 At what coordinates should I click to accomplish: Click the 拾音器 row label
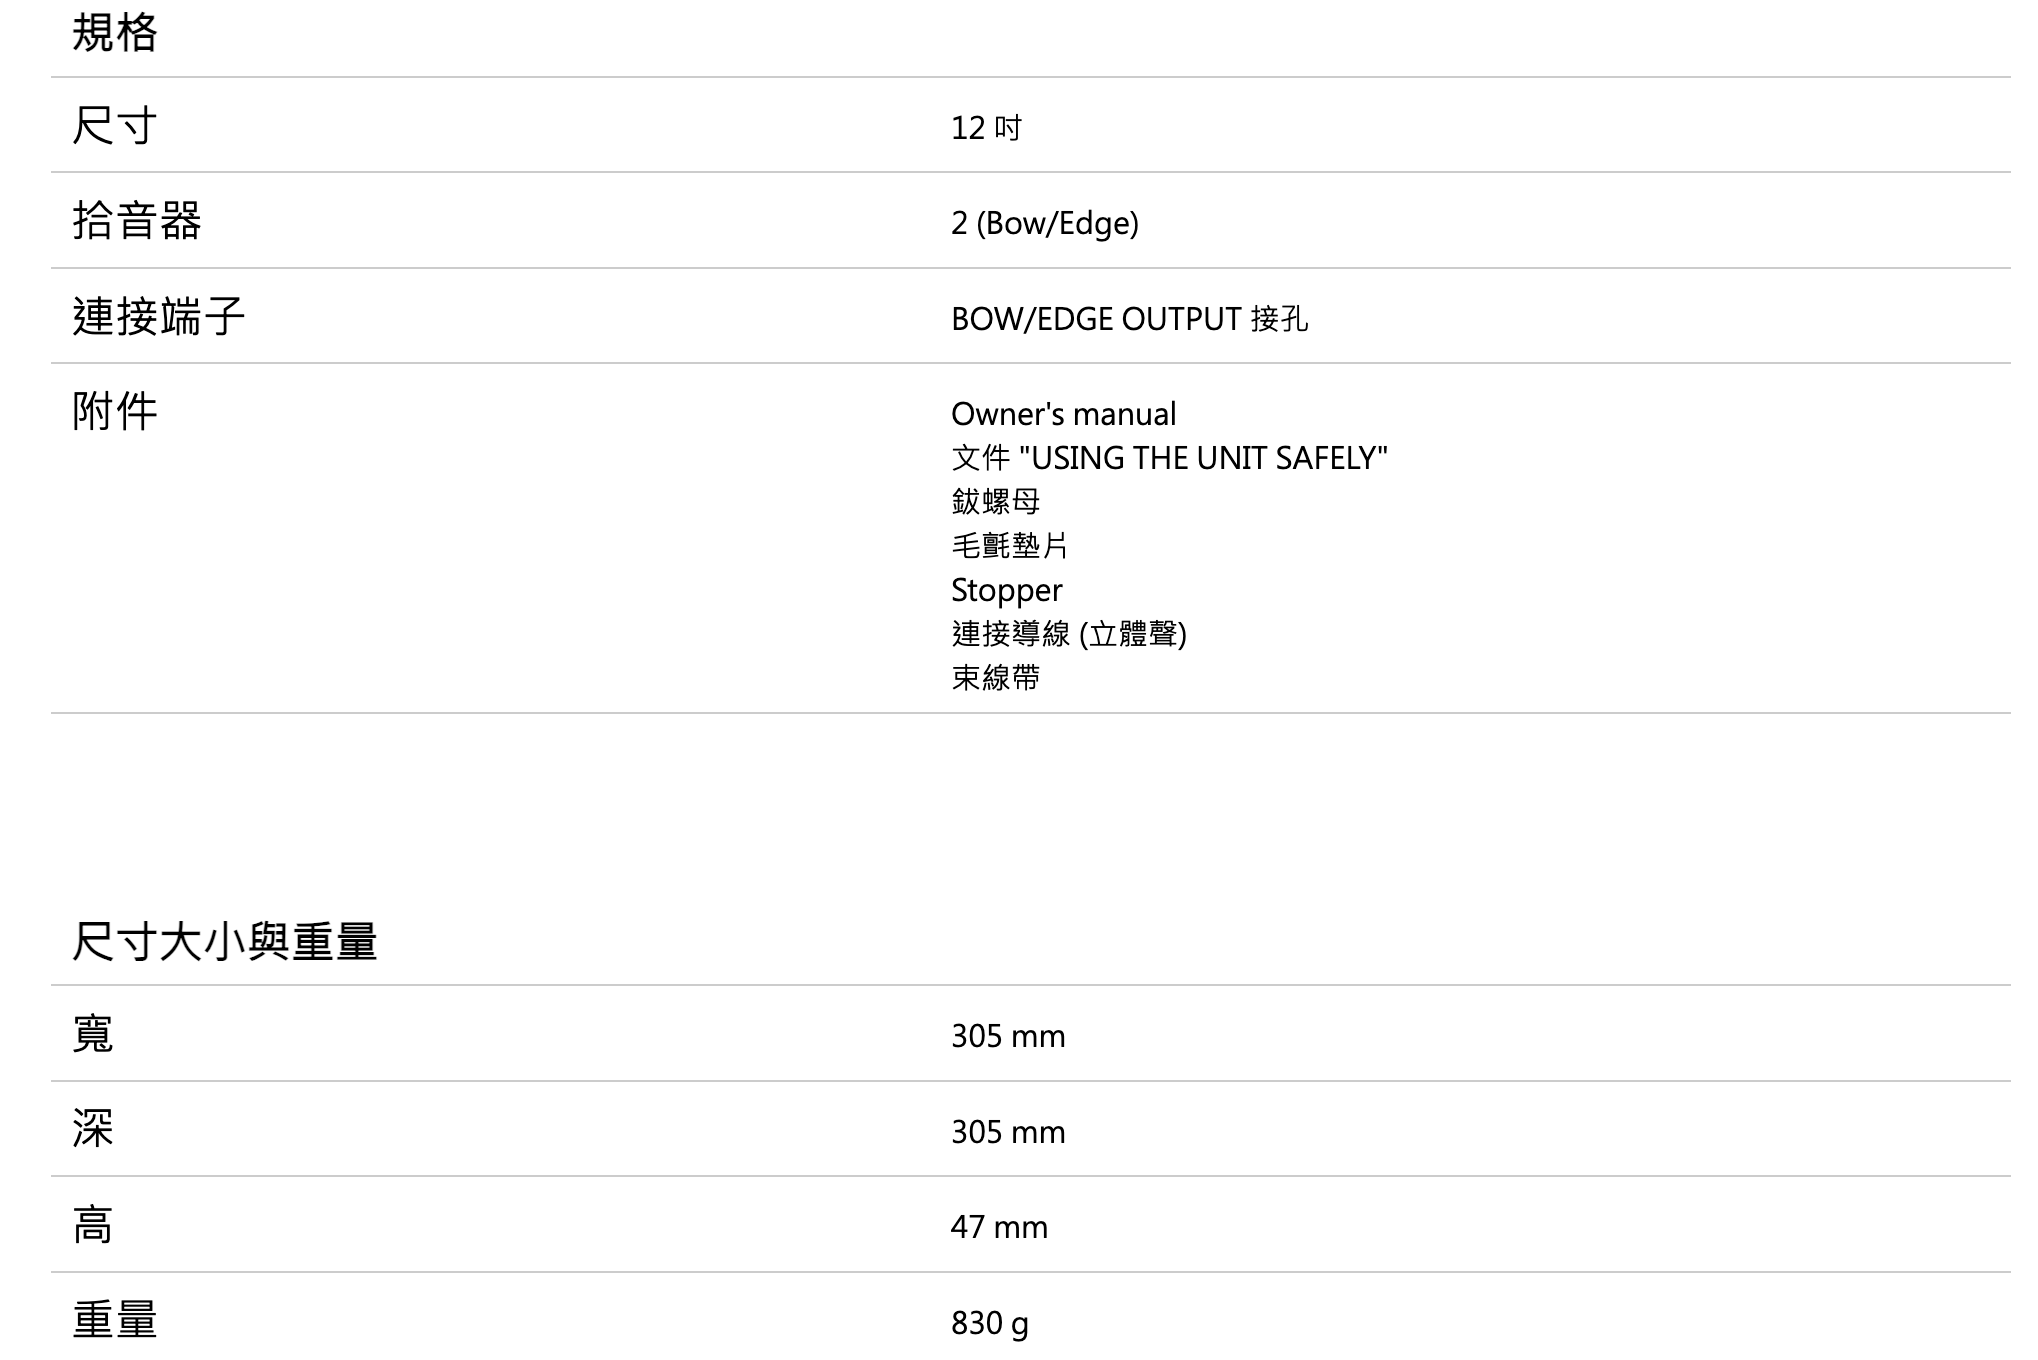137,221
